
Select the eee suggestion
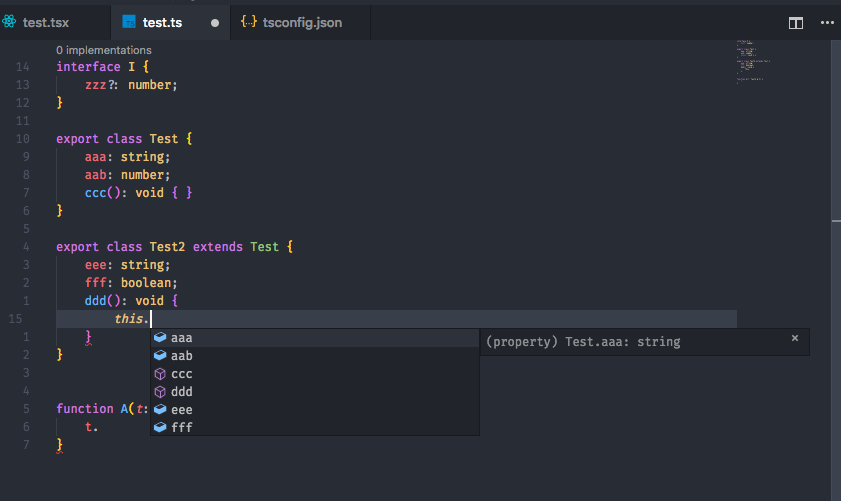(x=315, y=410)
